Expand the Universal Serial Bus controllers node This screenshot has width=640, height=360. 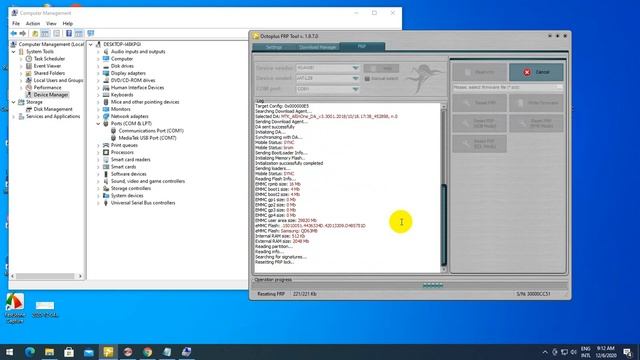[98, 203]
